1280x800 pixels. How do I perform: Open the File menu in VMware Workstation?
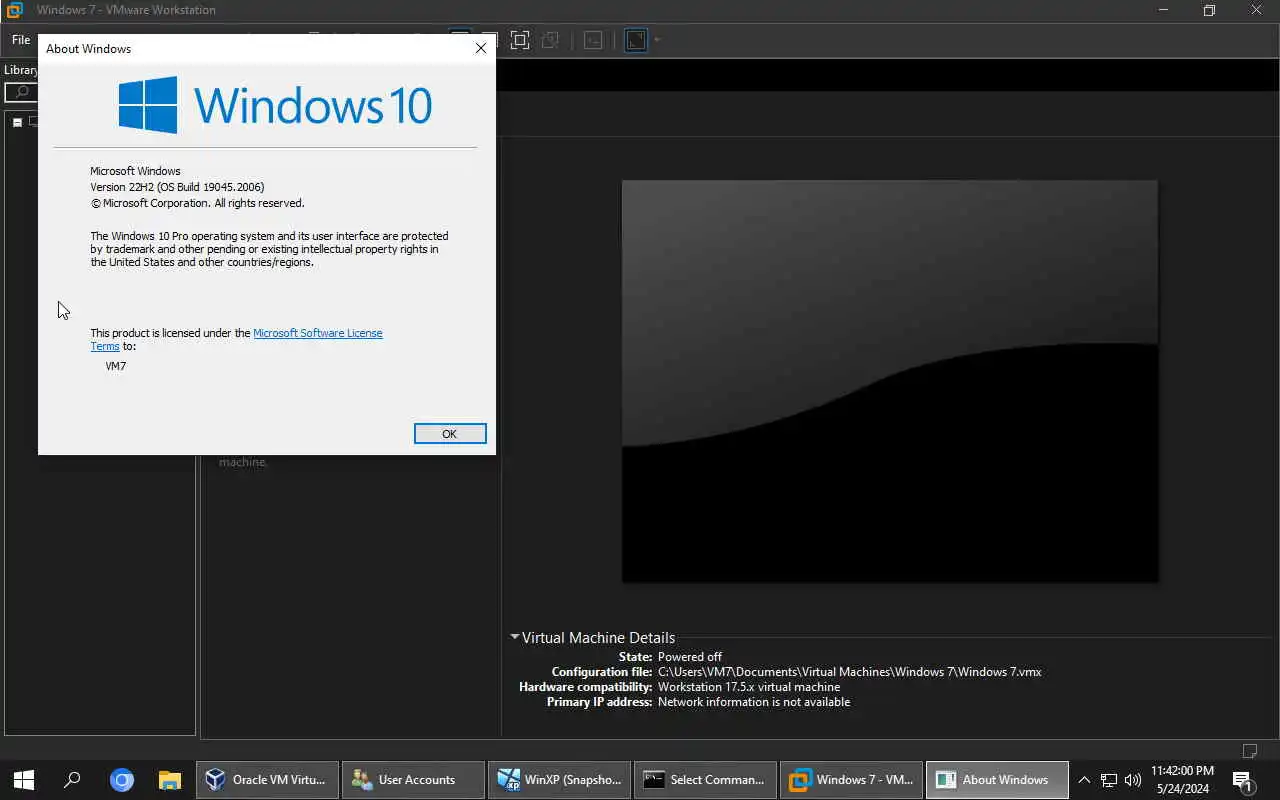pos(21,40)
